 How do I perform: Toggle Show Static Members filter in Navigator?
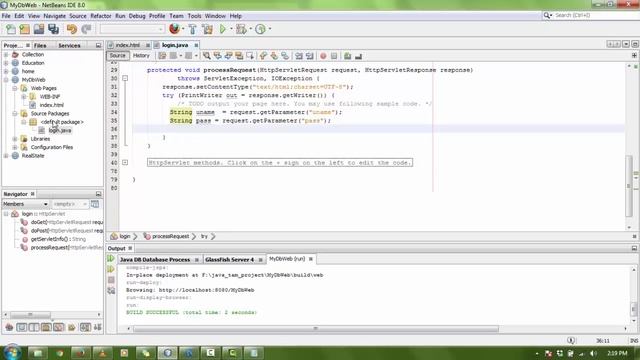click(34, 327)
